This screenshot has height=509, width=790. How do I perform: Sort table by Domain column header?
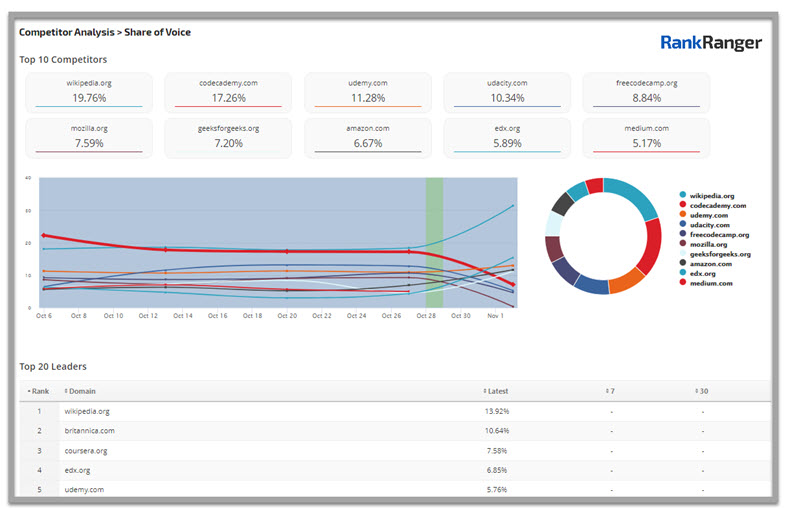click(82, 391)
